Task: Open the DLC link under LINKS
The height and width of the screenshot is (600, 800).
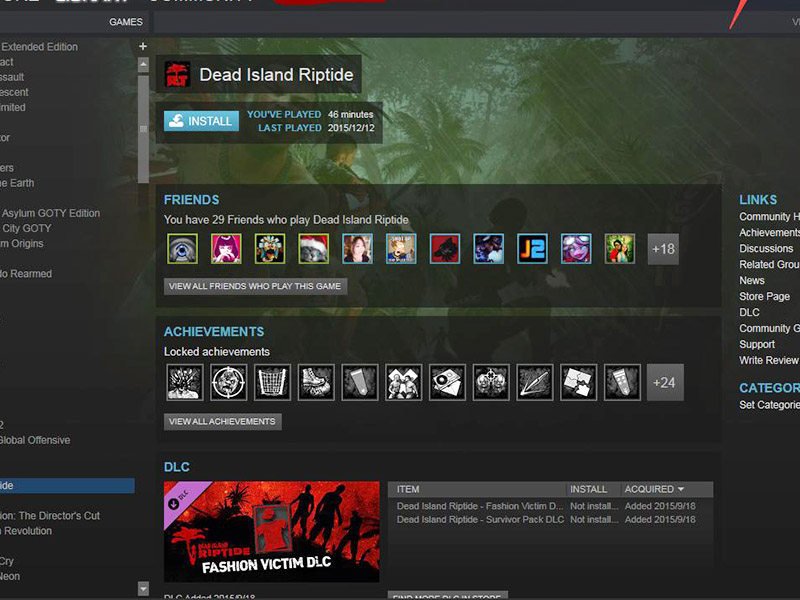Action: pos(749,312)
